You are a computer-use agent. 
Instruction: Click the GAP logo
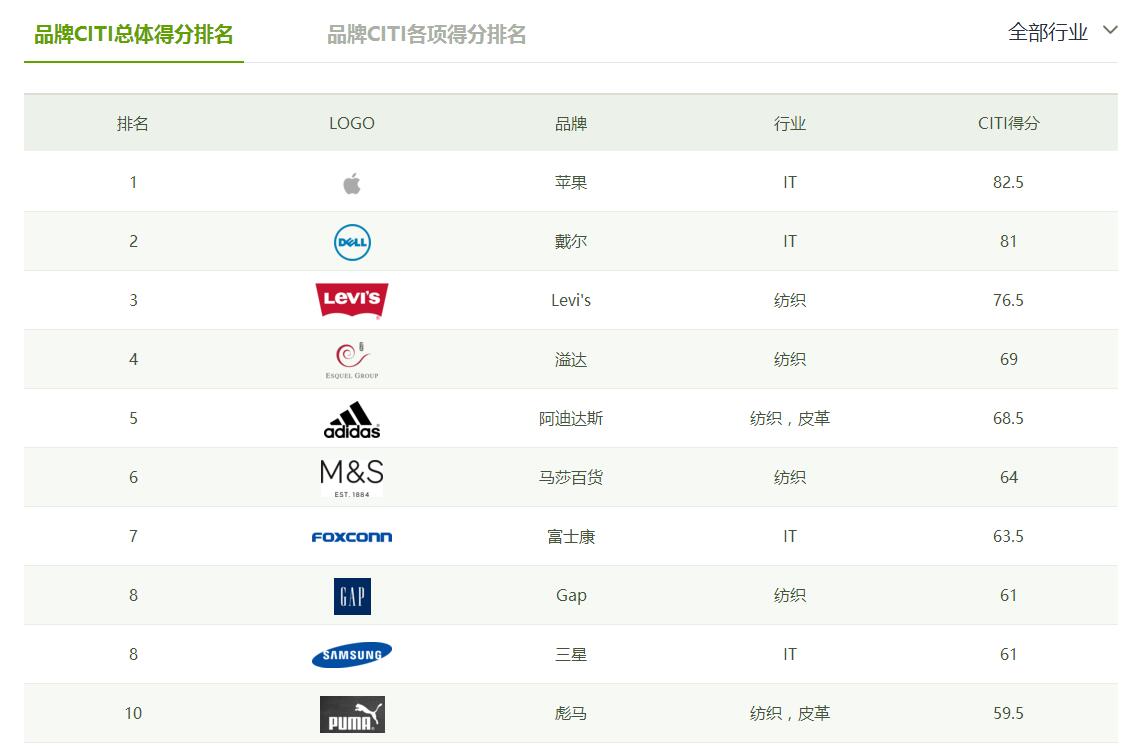pos(352,596)
